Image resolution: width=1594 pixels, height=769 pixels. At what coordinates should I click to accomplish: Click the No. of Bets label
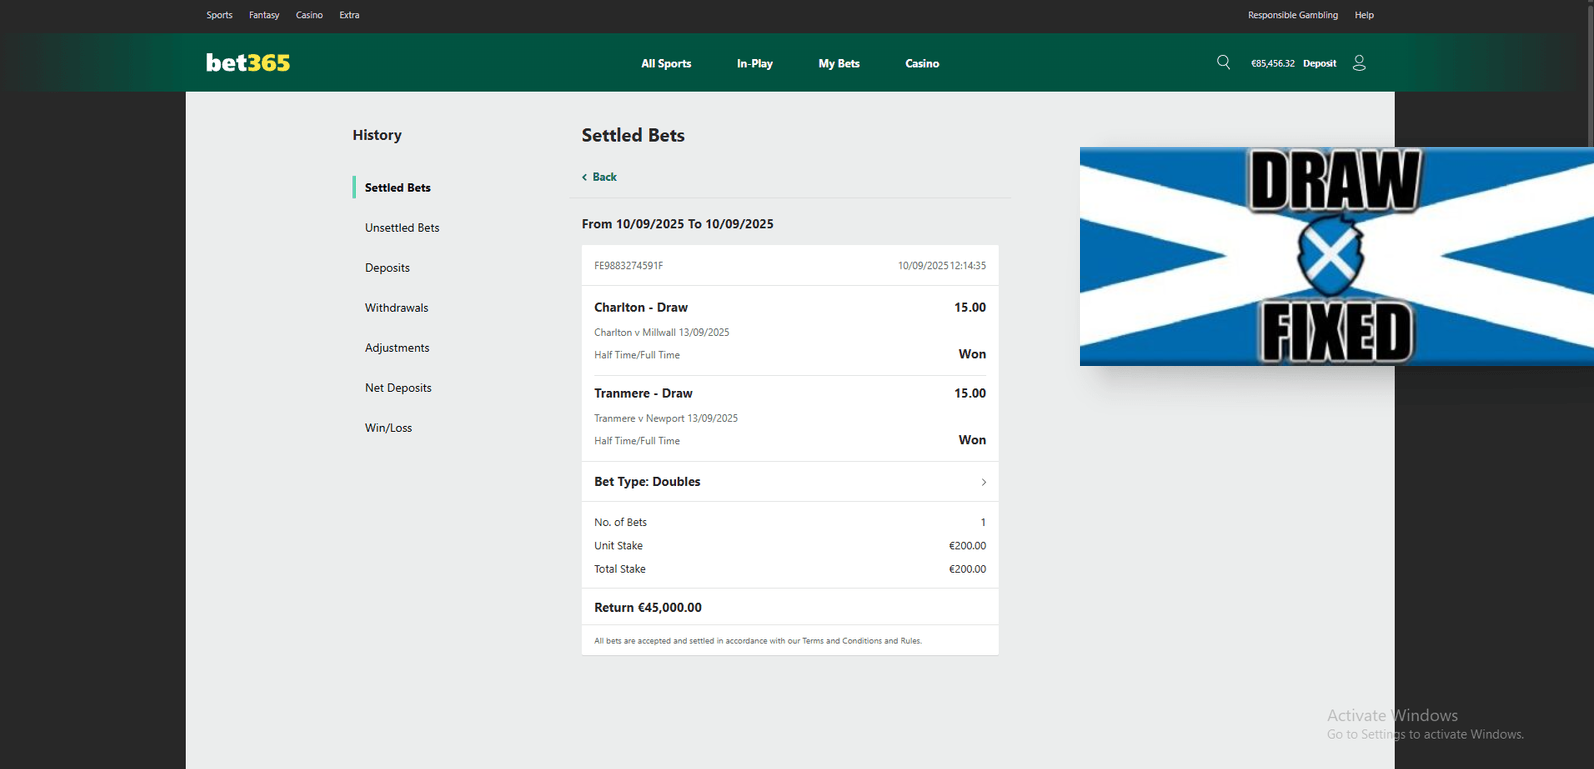click(x=620, y=522)
